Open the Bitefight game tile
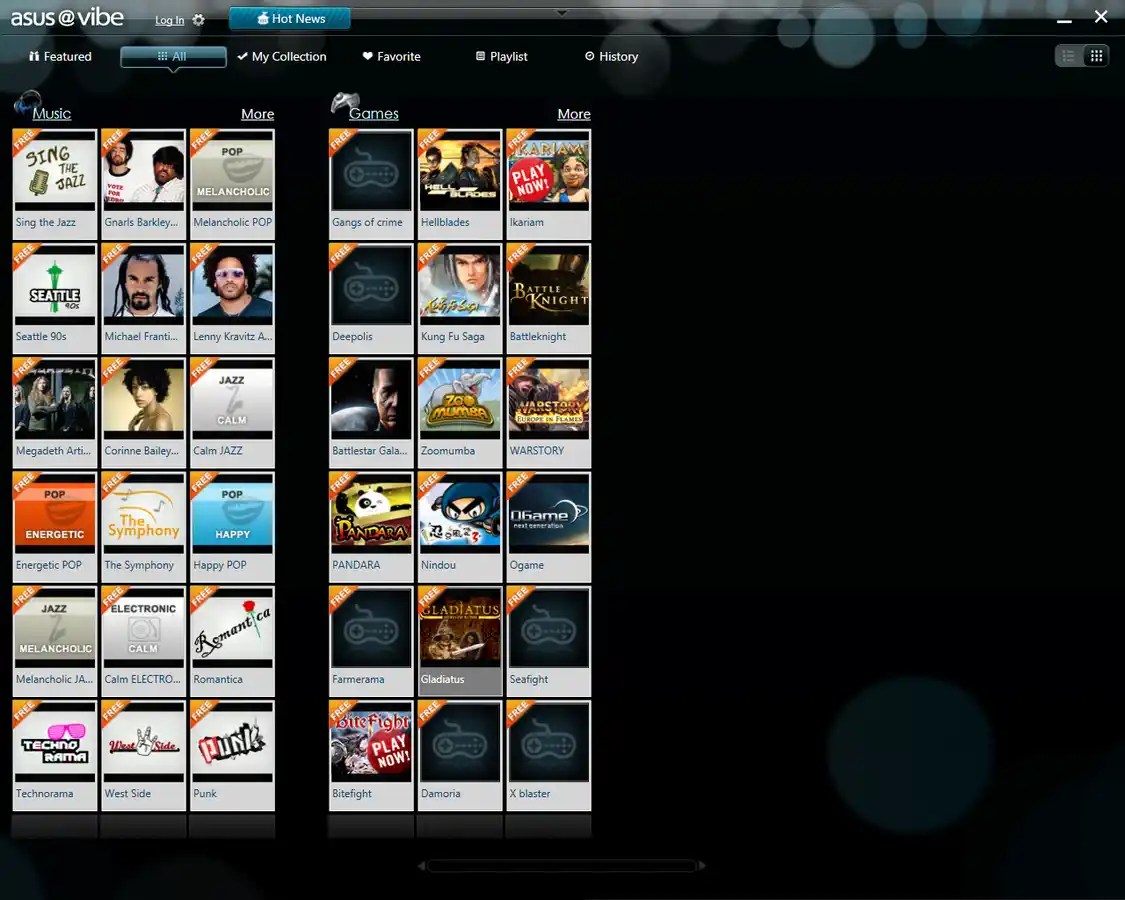 point(371,755)
